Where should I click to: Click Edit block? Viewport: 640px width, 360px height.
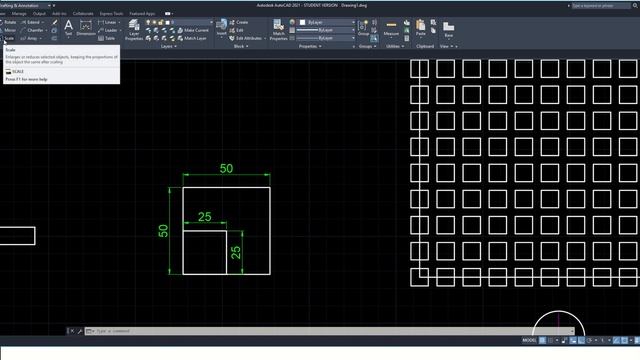(236, 30)
